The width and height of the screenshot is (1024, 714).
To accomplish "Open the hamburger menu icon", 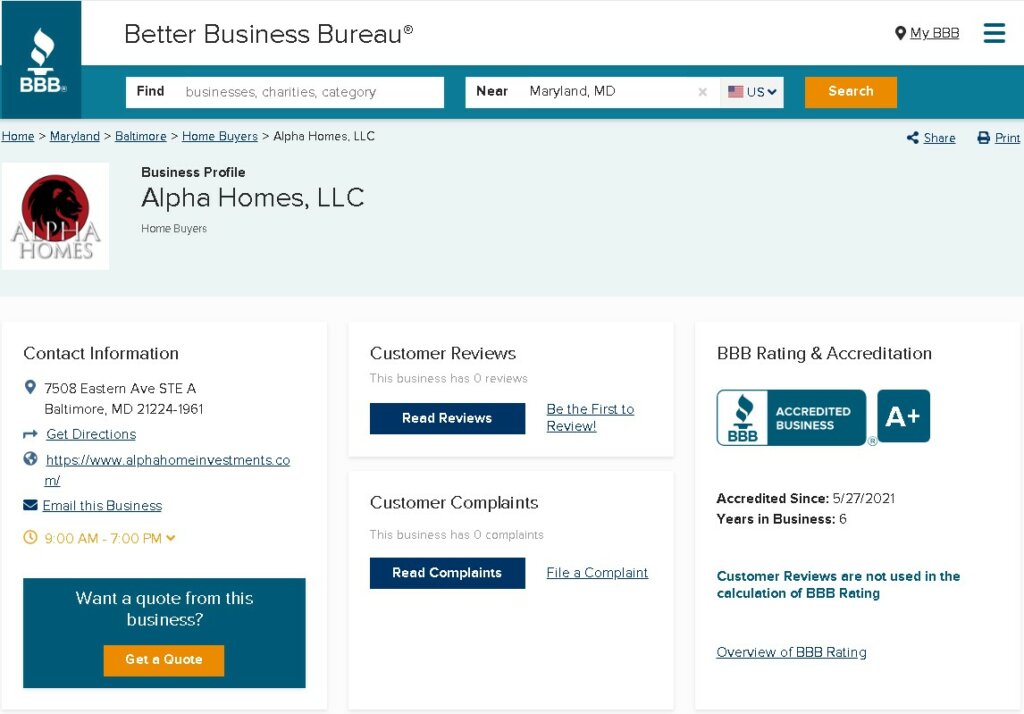I will pyautogui.click(x=994, y=33).
